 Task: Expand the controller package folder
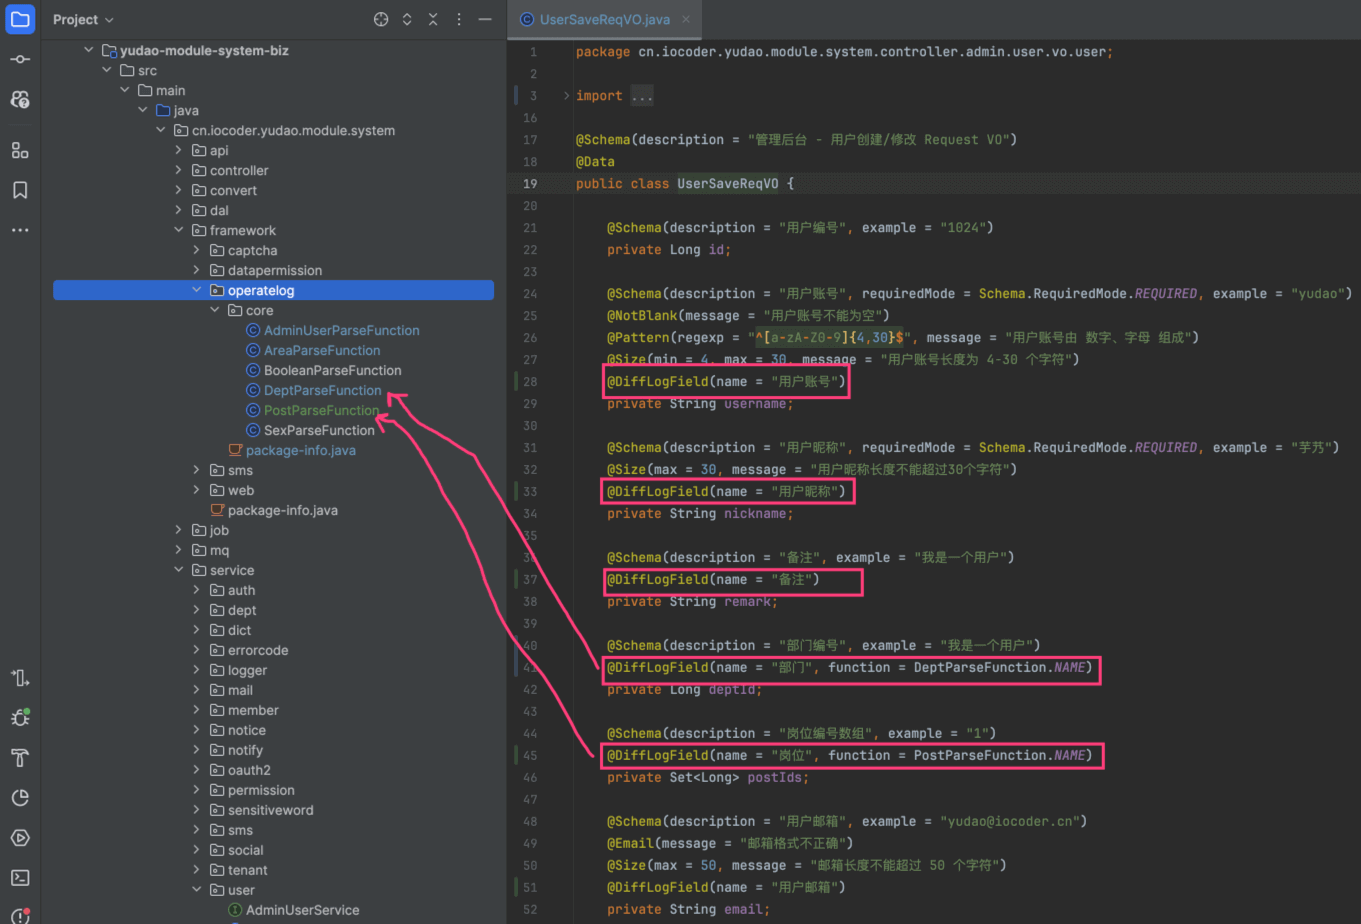click(x=179, y=170)
